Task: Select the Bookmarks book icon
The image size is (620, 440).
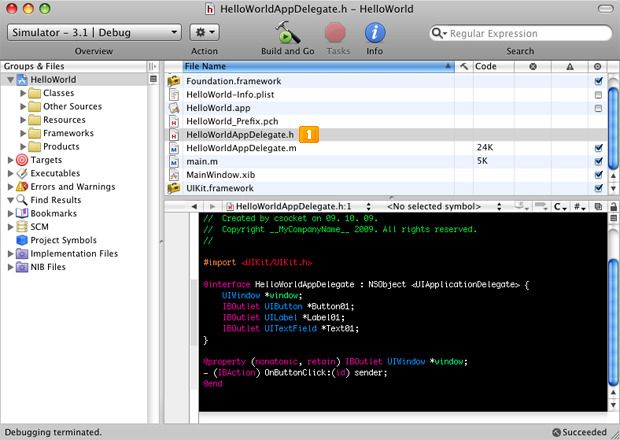Action: coord(22,213)
